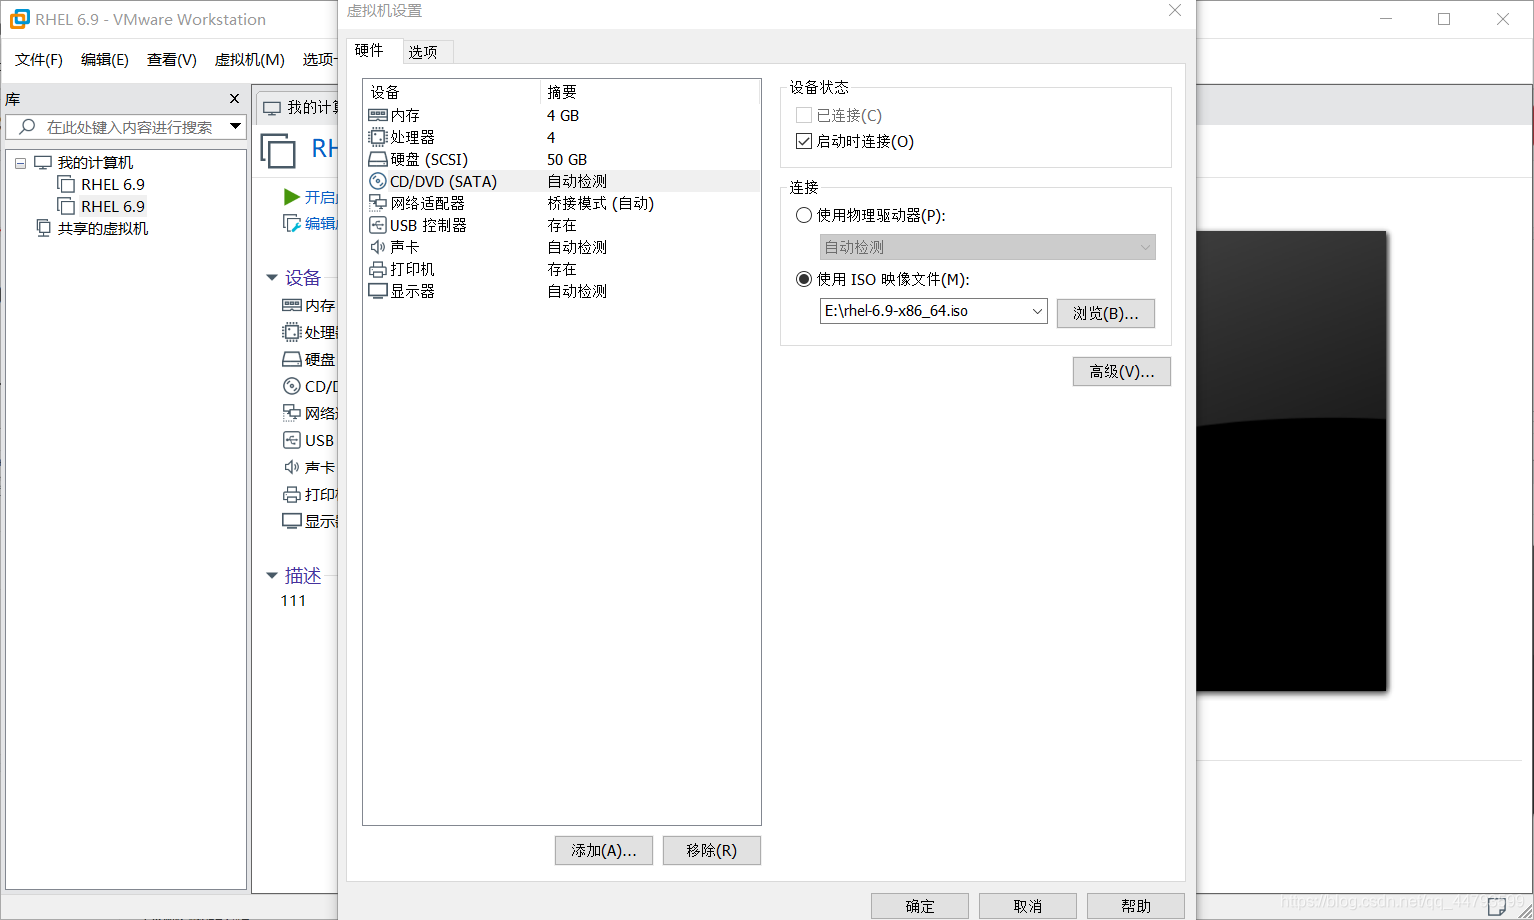Viewport: 1534px width, 920px height.
Task: Close the 库 library panel
Action: (235, 99)
